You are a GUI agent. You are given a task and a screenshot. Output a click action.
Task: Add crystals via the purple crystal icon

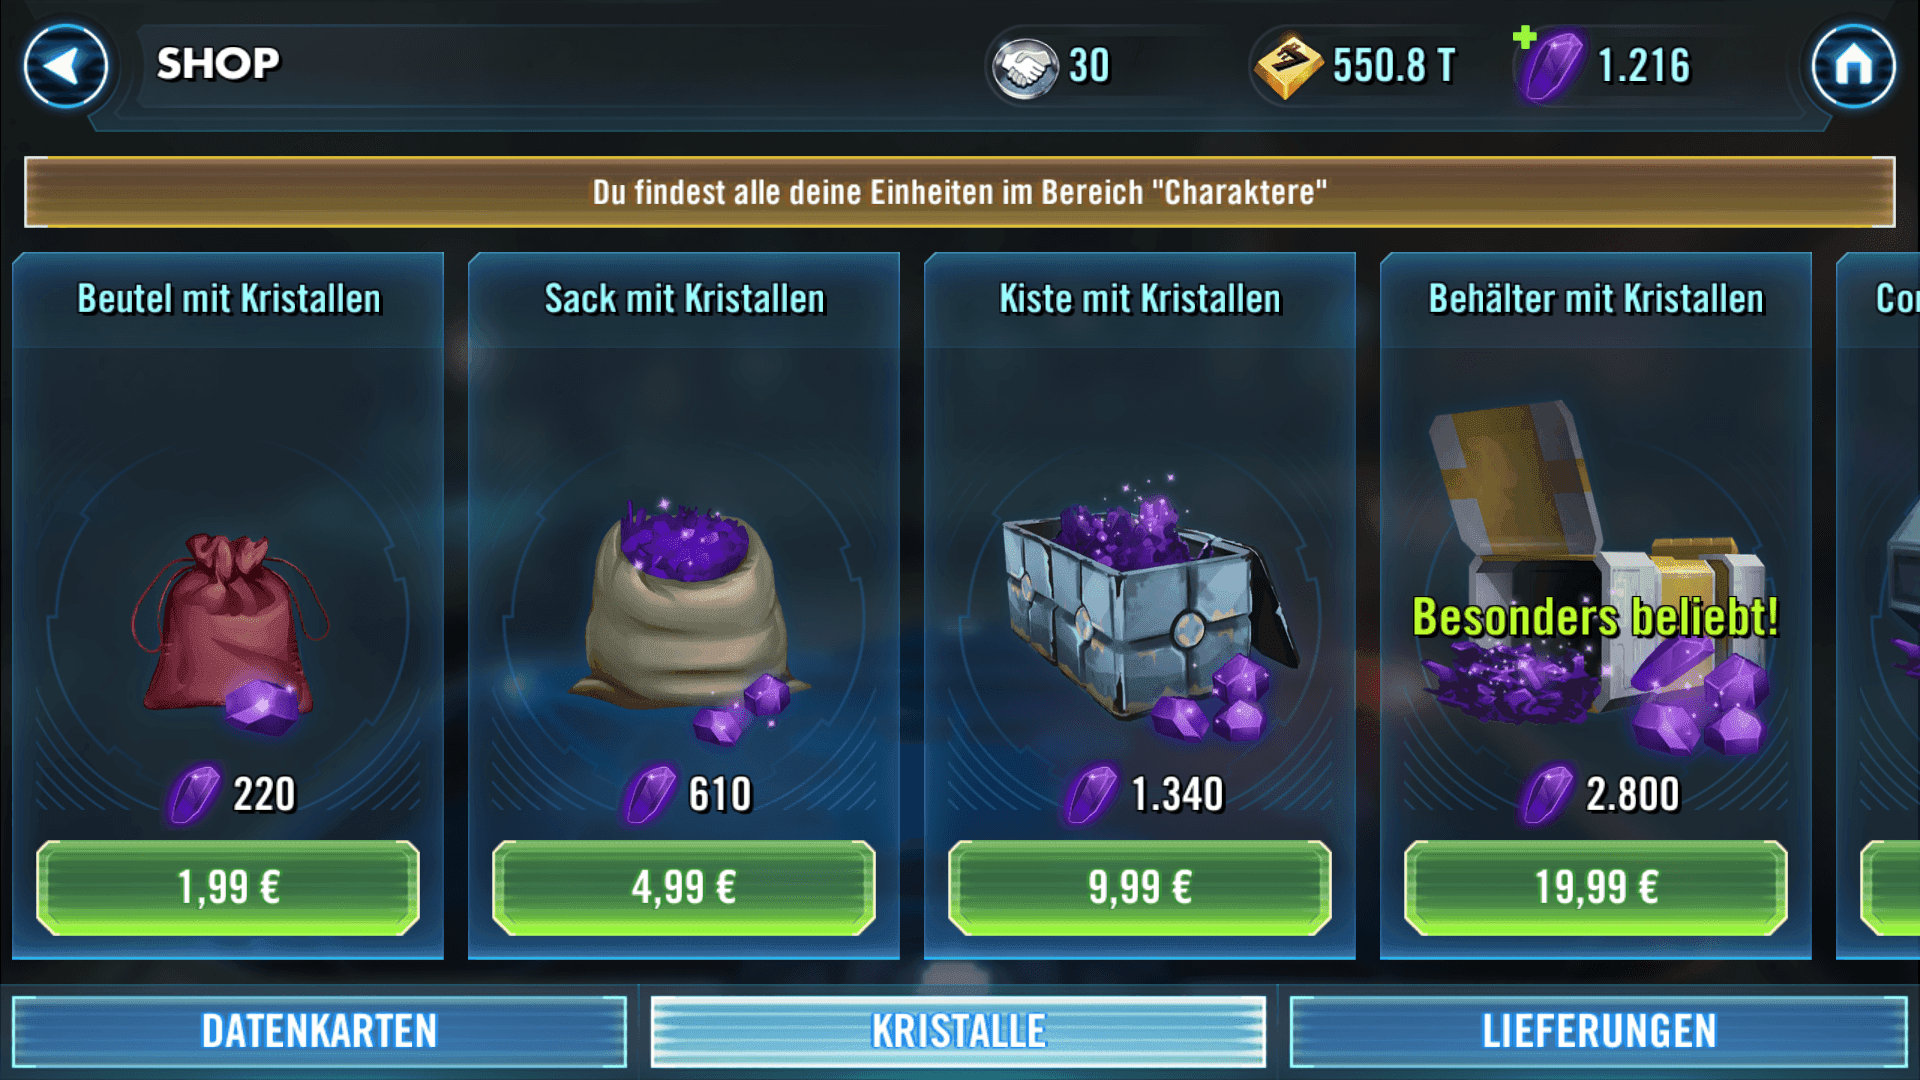(x=1548, y=65)
